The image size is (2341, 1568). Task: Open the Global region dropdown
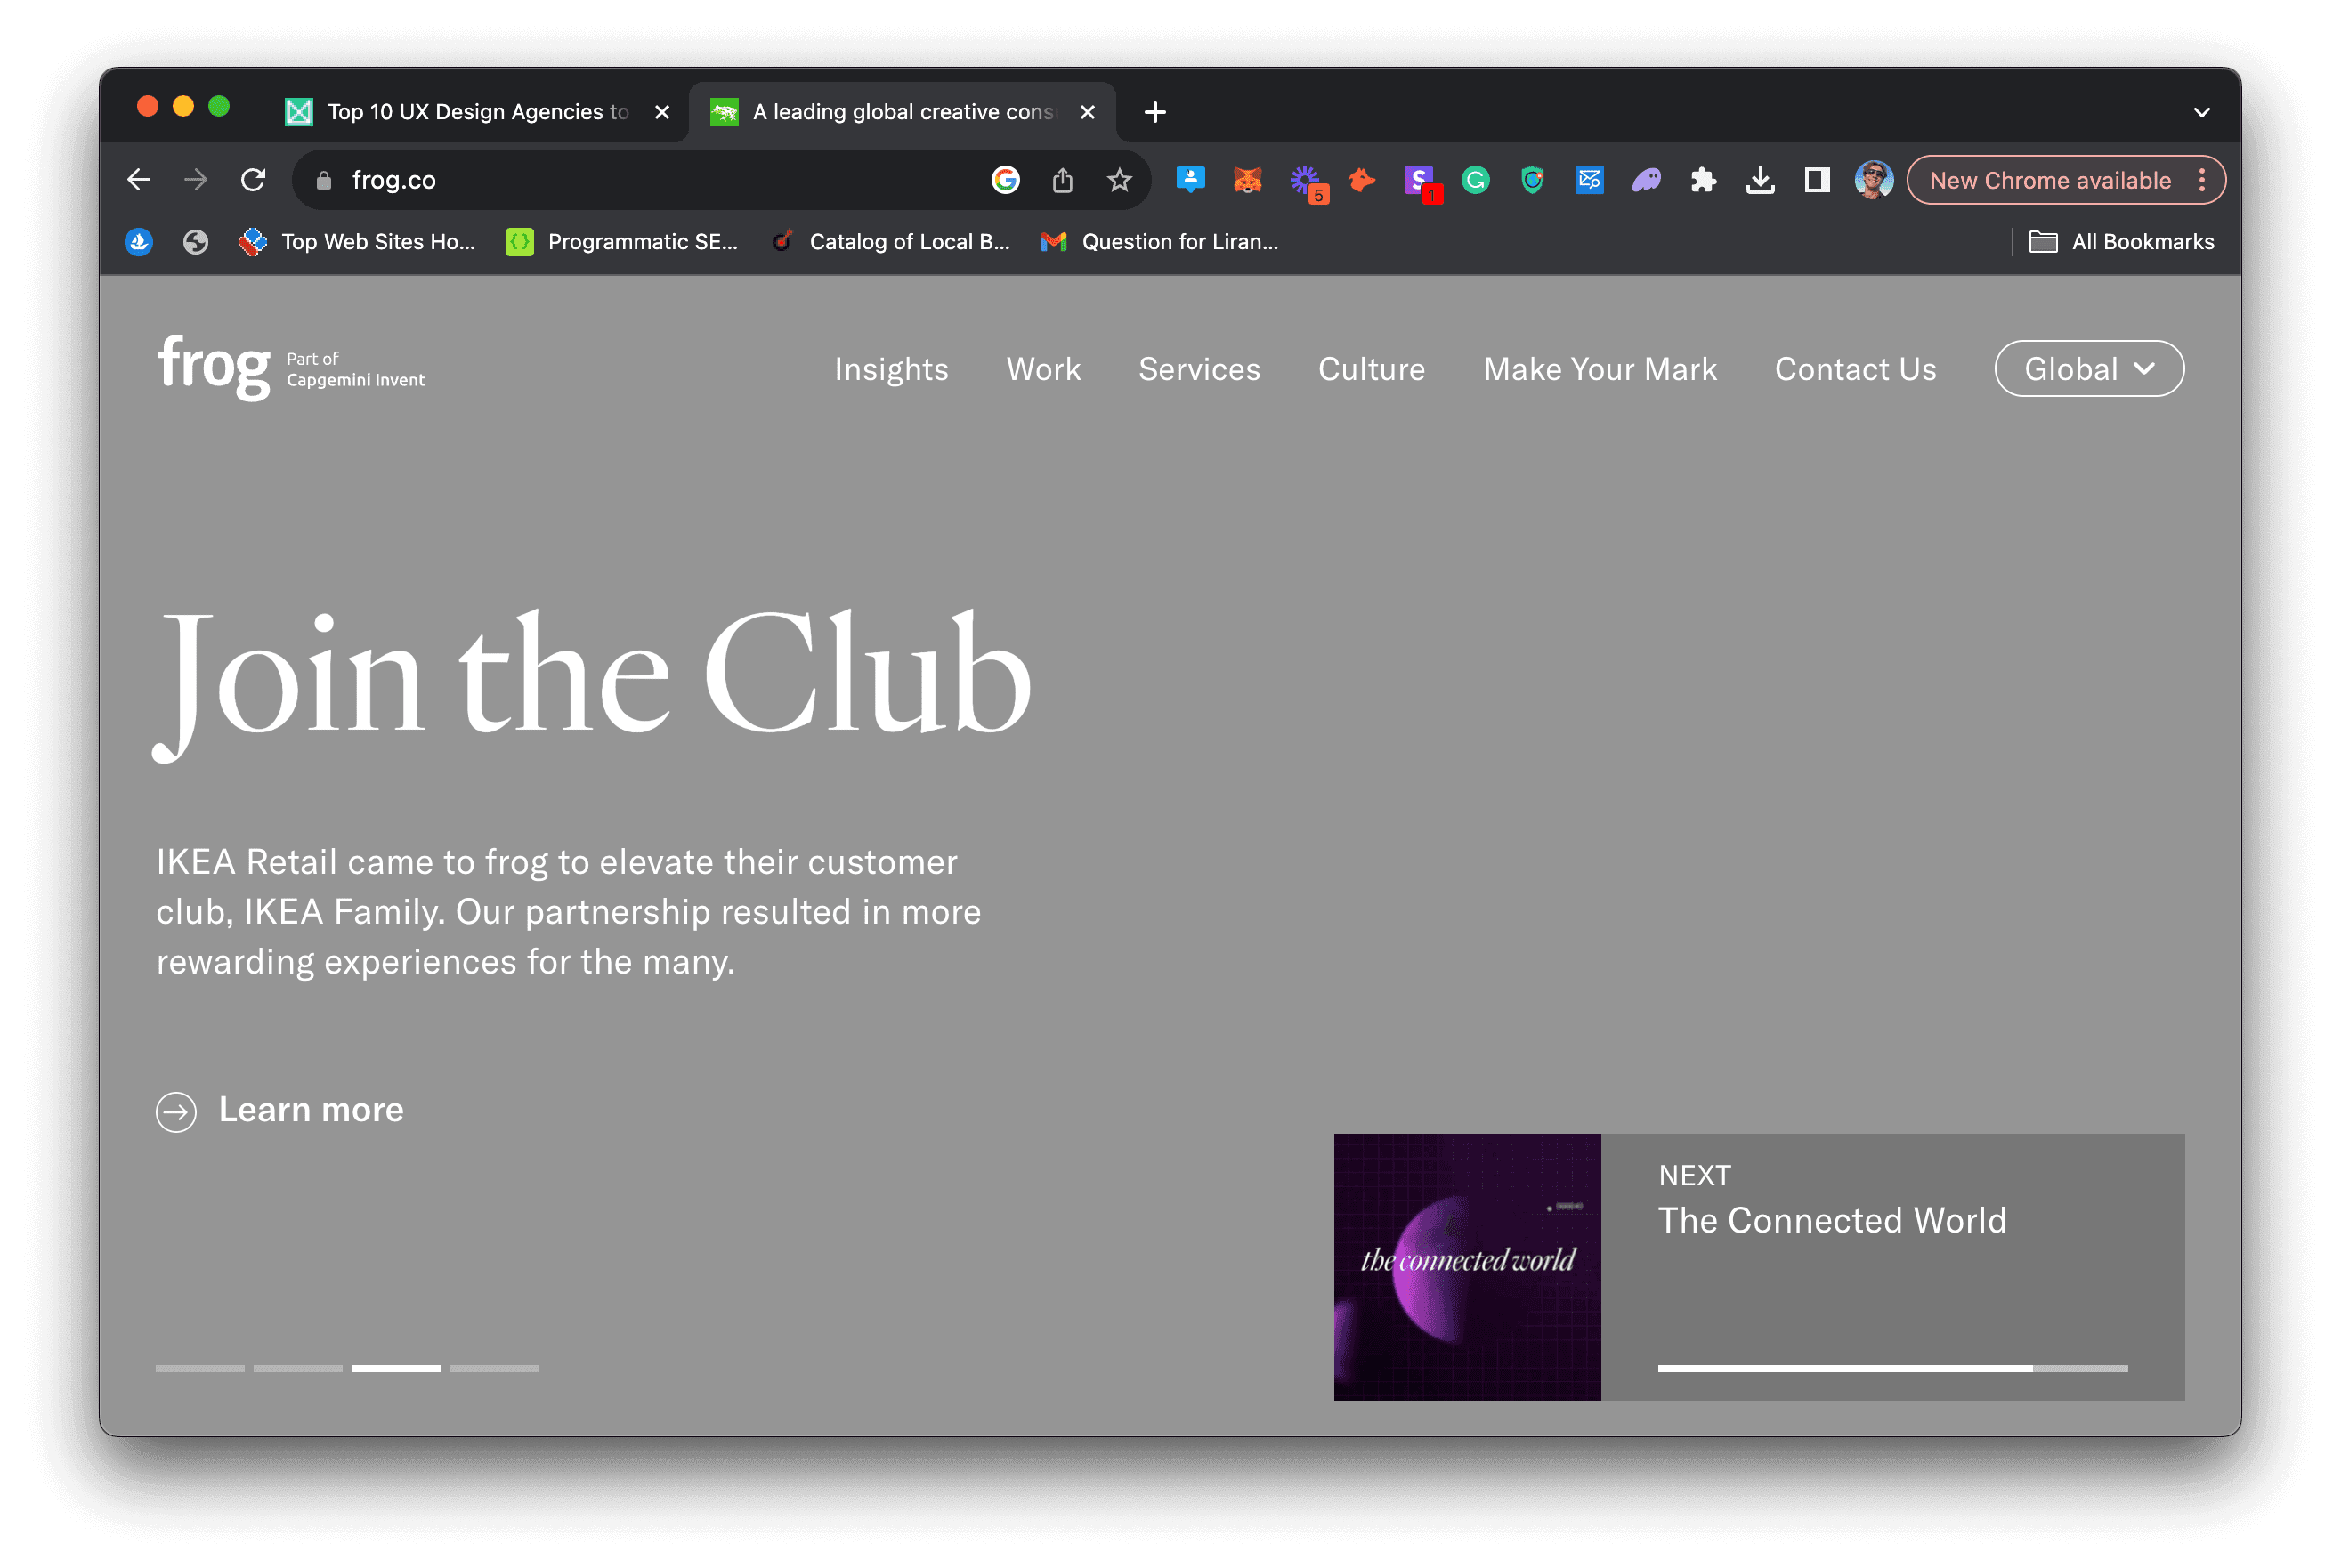pos(2089,369)
